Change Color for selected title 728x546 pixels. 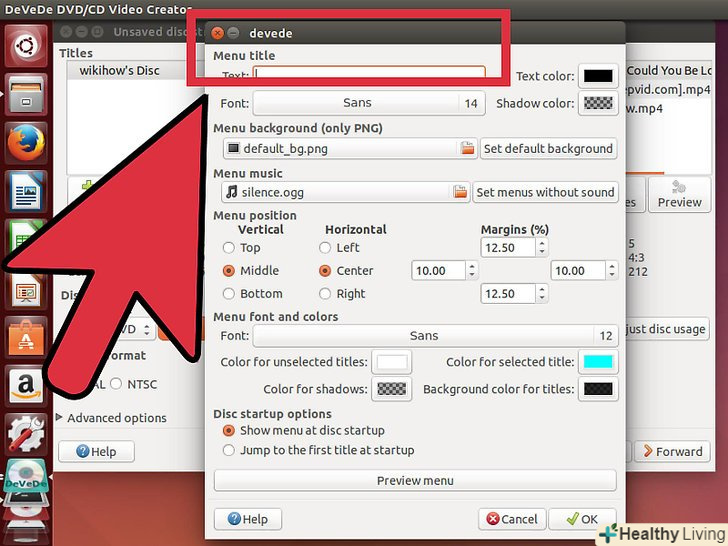click(598, 362)
